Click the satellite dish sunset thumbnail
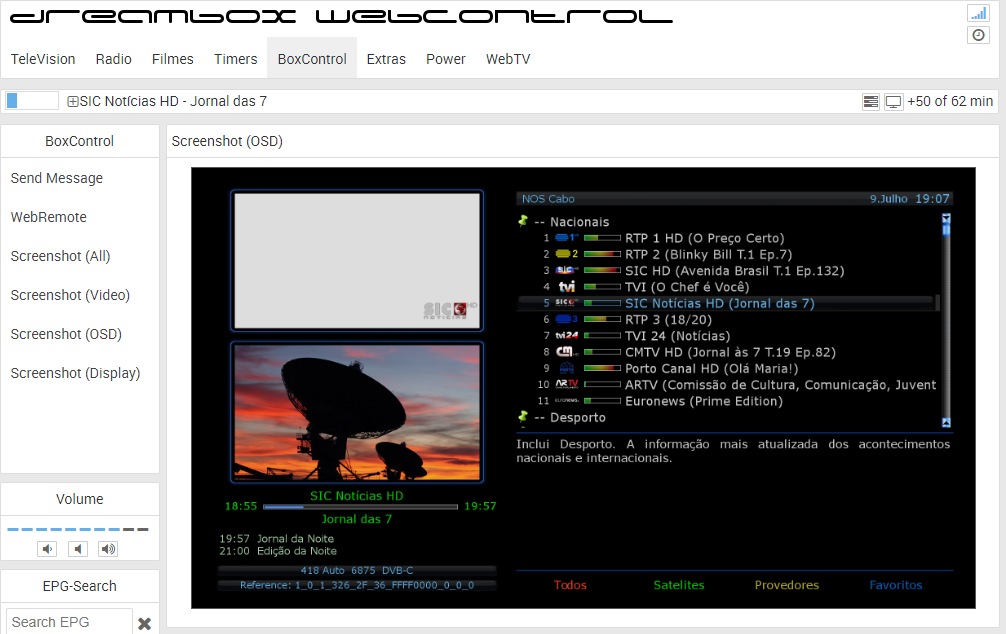The height and width of the screenshot is (634, 1006). pyautogui.click(x=357, y=412)
